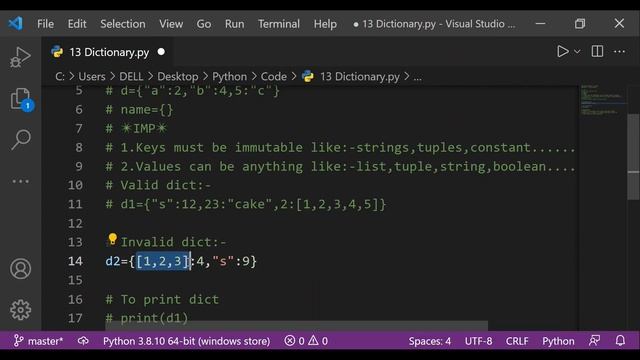640x360 pixels.
Task: Click the C: breadcrumb
Action: tap(60, 76)
